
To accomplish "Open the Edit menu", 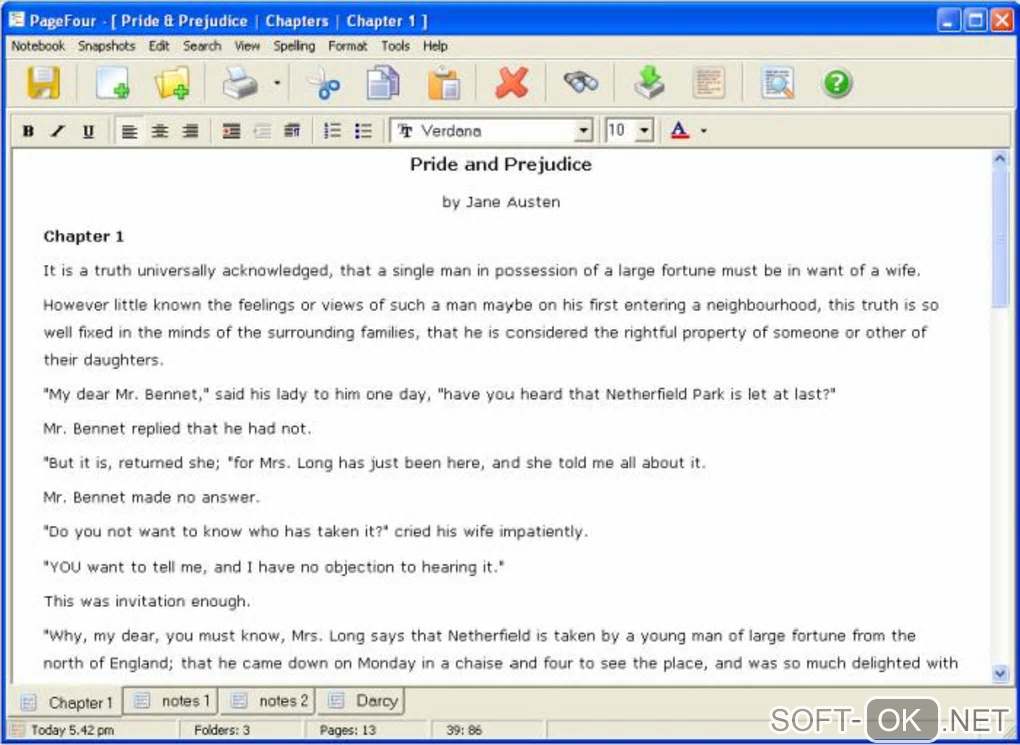I will 159,46.
